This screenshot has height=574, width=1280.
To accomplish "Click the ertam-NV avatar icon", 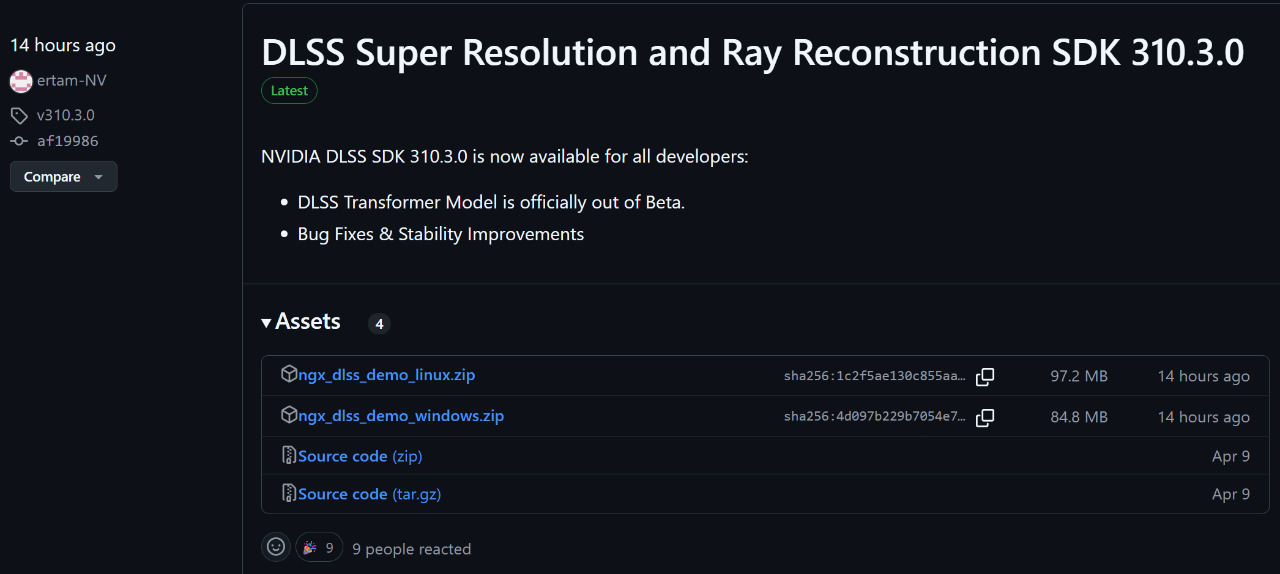I will [x=21, y=81].
